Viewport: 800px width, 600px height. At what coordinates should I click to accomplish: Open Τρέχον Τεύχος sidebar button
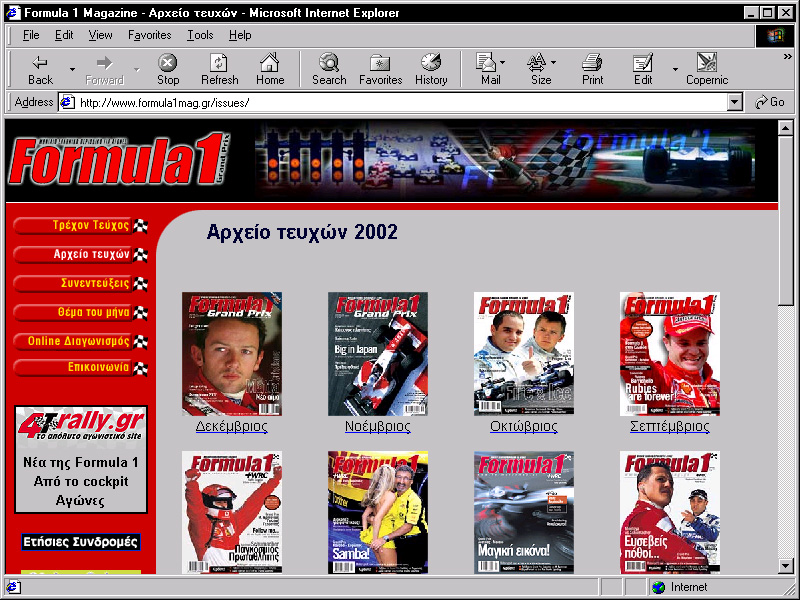(81, 226)
